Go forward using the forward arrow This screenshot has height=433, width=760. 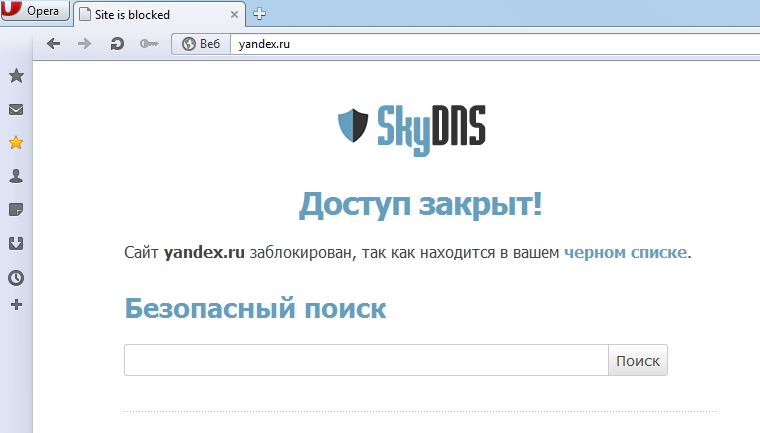coord(84,44)
